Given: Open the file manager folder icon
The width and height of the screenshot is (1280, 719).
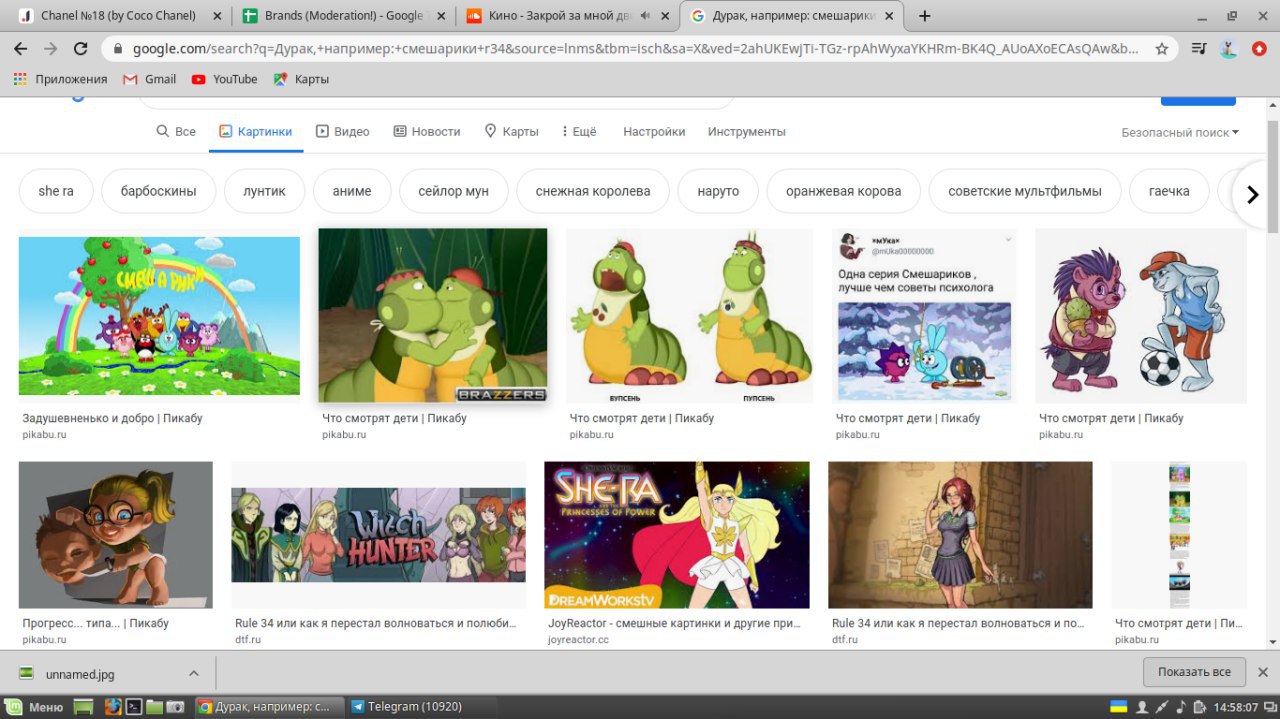Looking at the screenshot, I should (x=155, y=707).
